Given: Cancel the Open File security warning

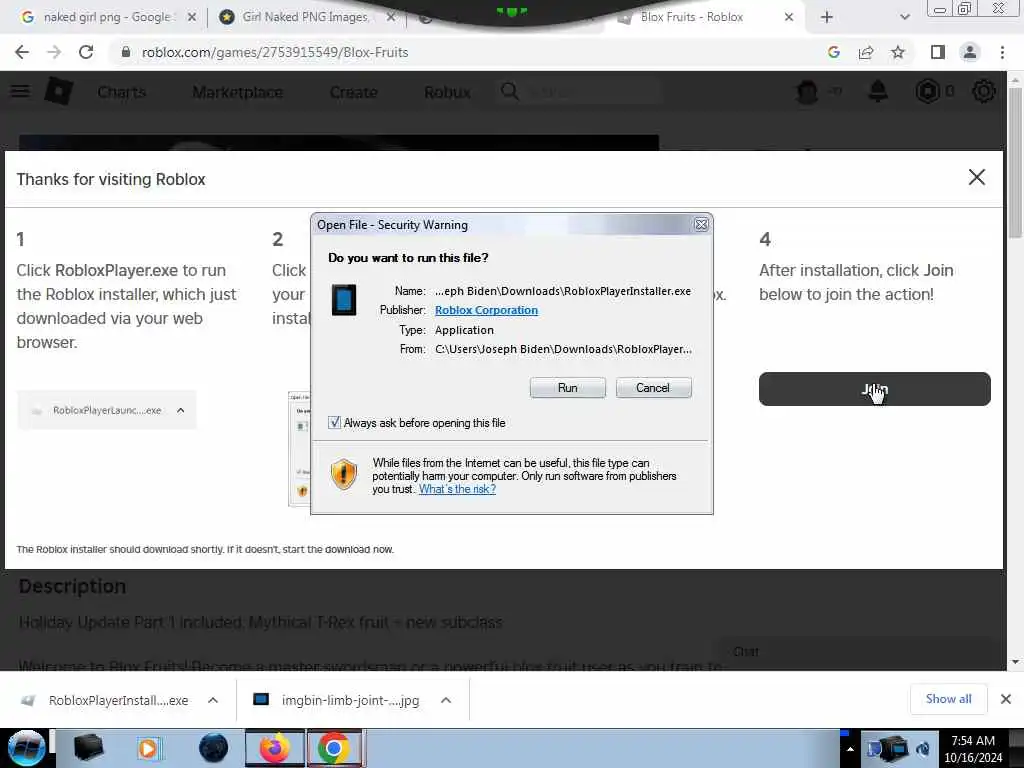Looking at the screenshot, I should point(653,388).
